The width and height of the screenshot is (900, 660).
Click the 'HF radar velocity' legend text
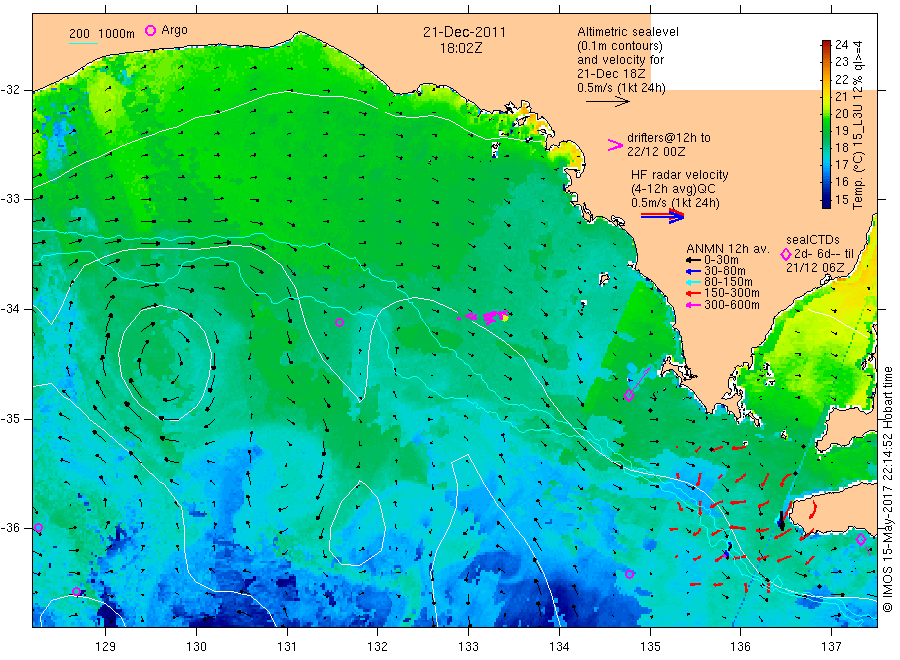[x=680, y=175]
